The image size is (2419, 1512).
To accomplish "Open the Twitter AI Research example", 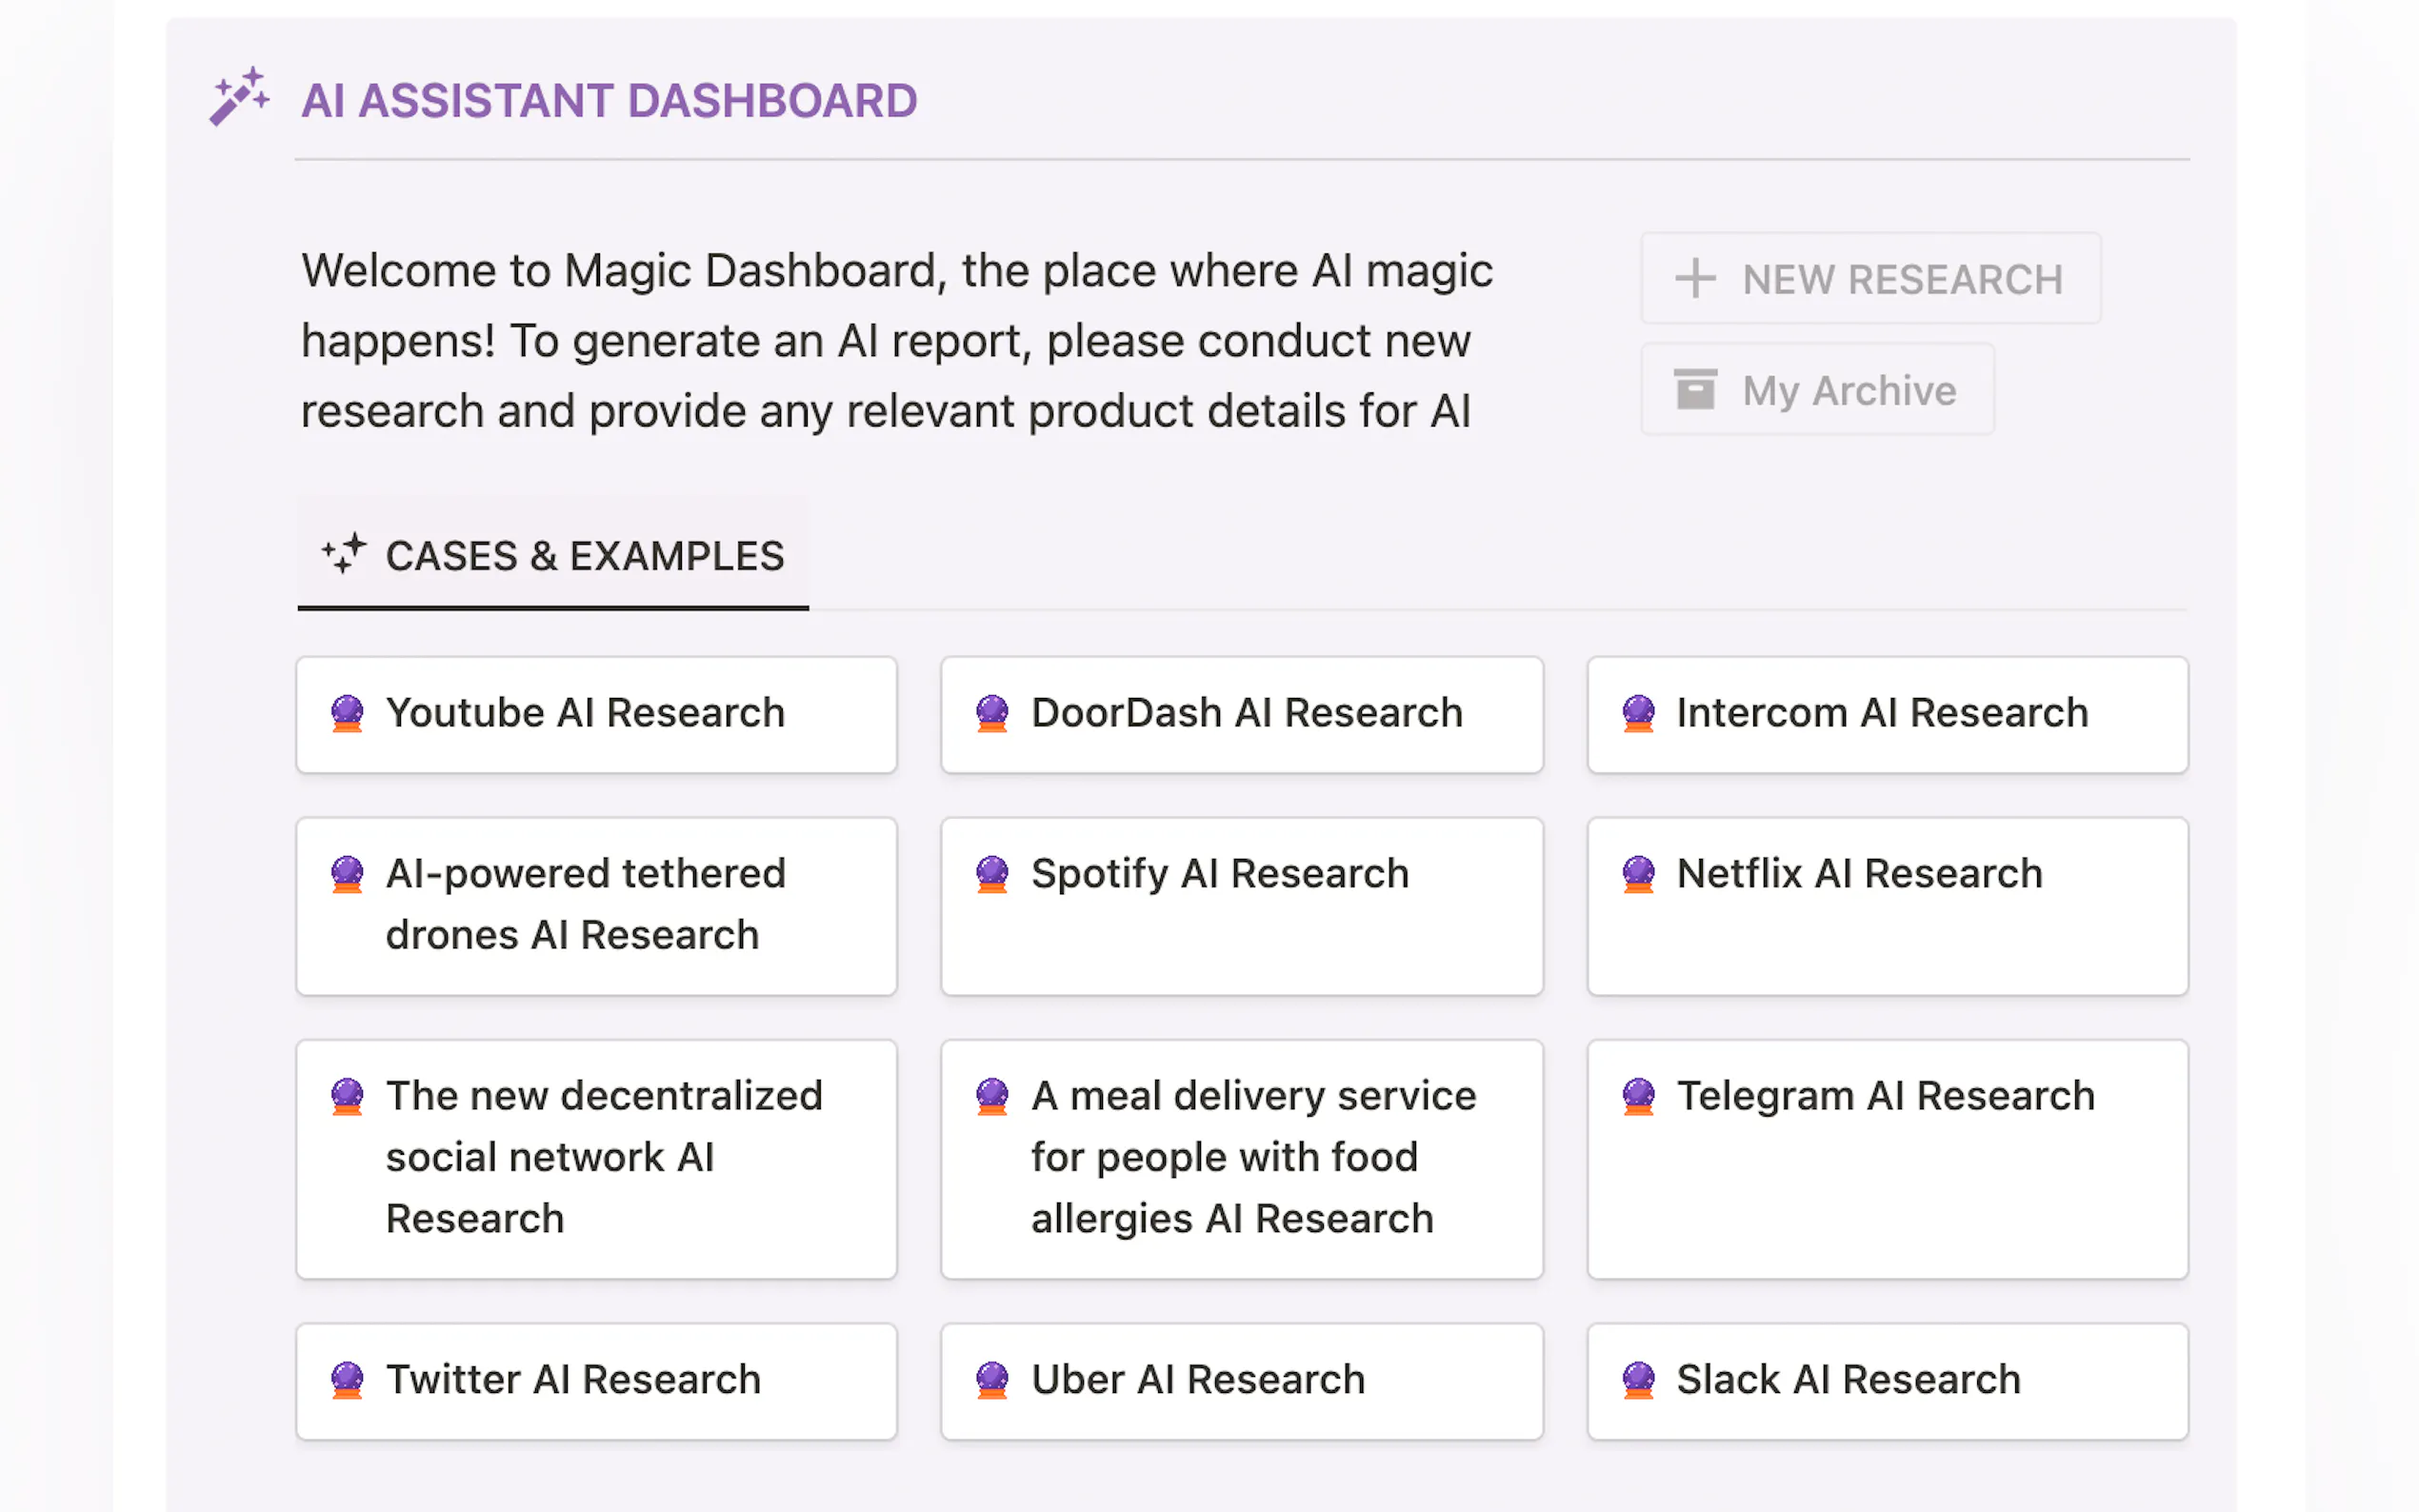I will (596, 1379).
